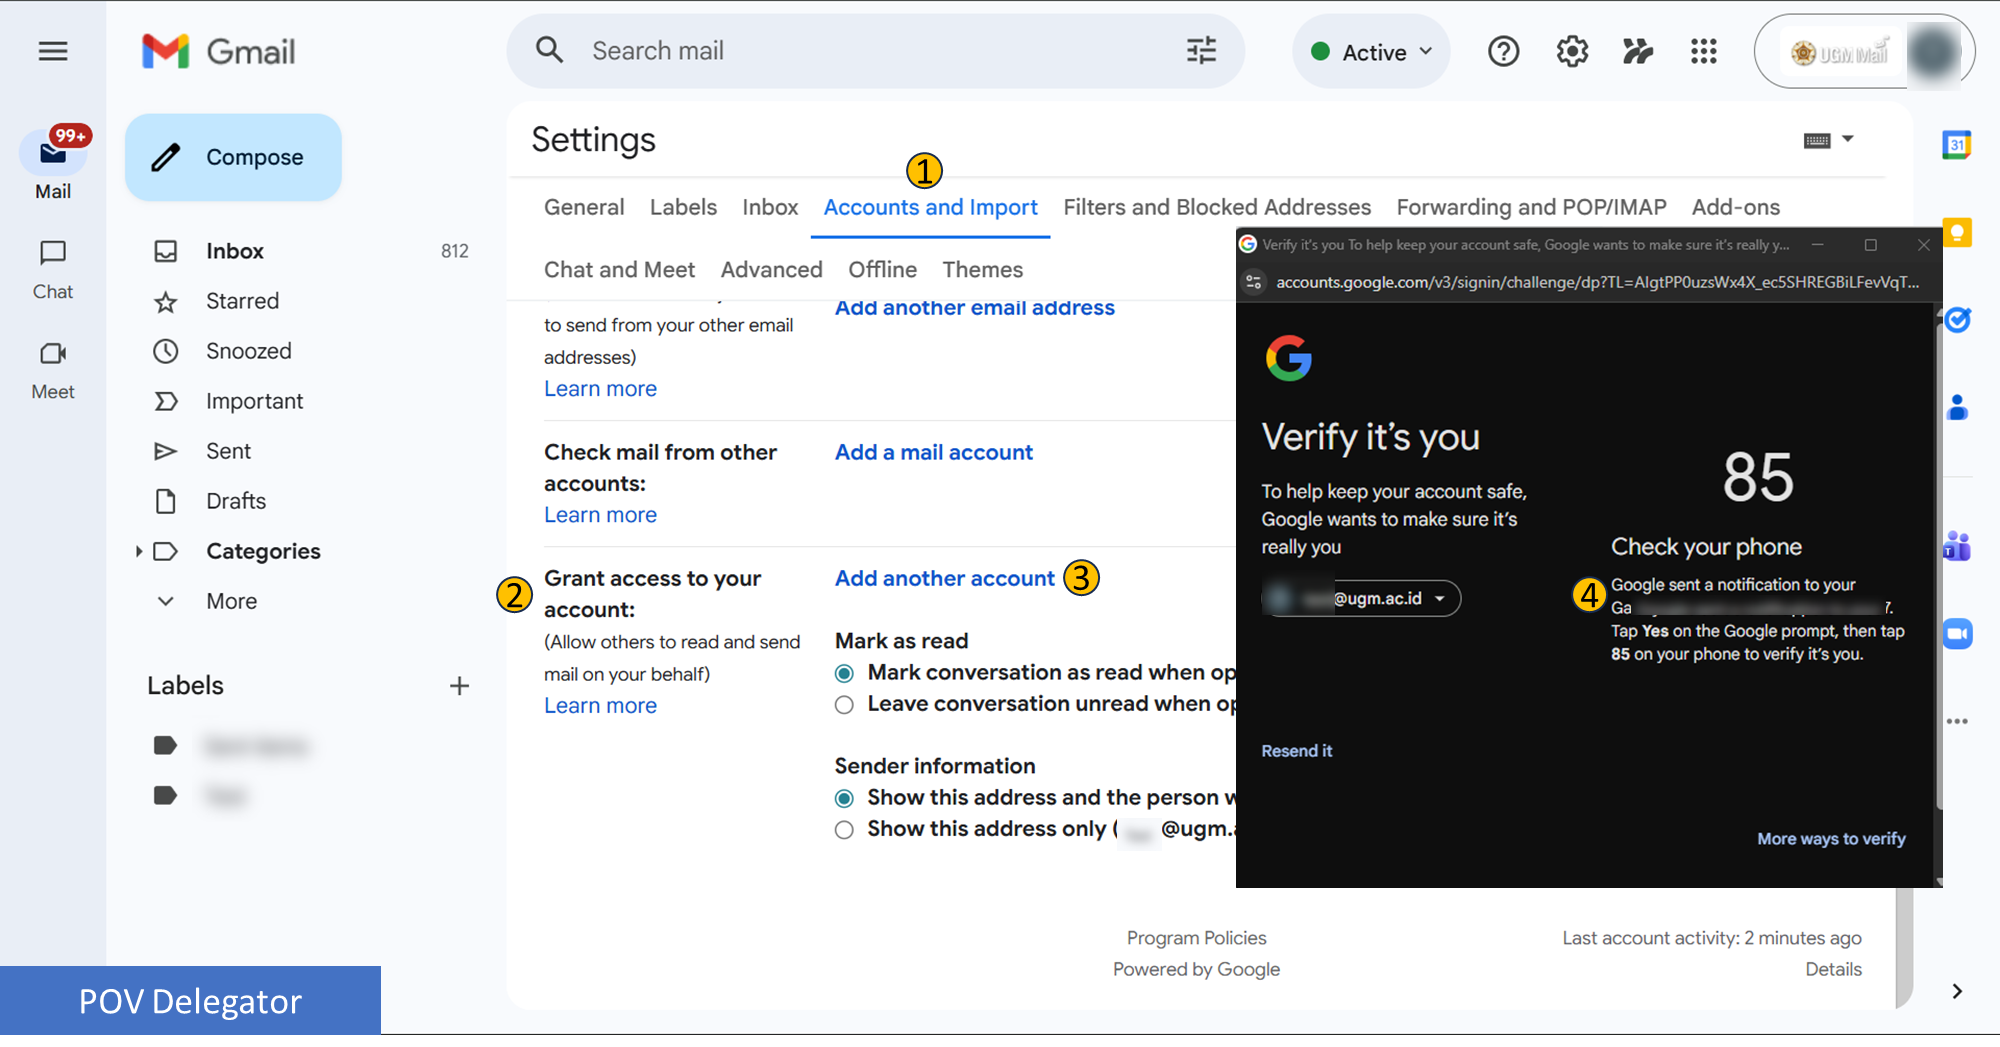This screenshot has width=2000, height=1047.
Task: Select Mark conversation as read radio
Action: pyautogui.click(x=844, y=673)
